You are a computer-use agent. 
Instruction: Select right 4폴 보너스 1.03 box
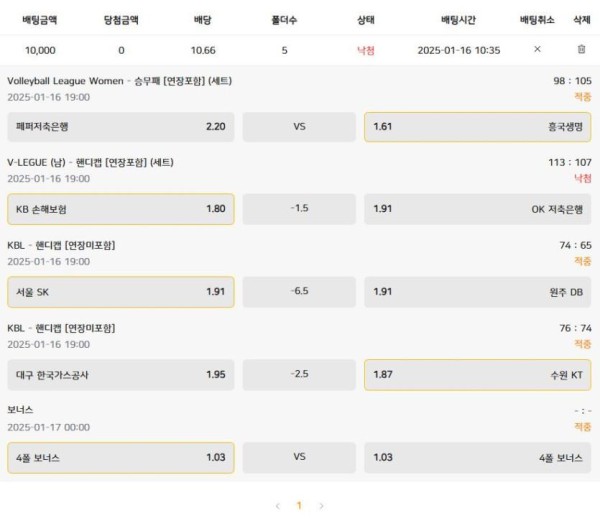tap(478, 458)
